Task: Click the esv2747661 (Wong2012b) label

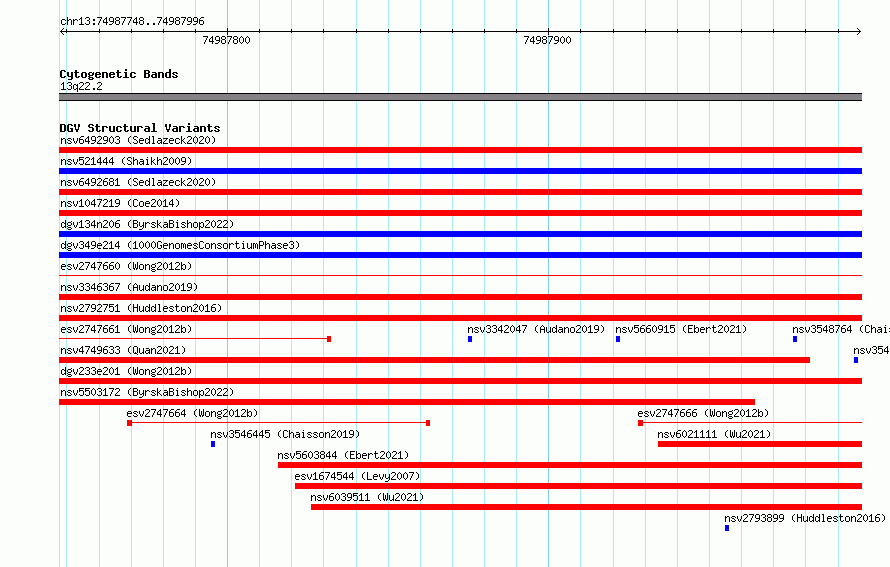Action: coord(126,329)
